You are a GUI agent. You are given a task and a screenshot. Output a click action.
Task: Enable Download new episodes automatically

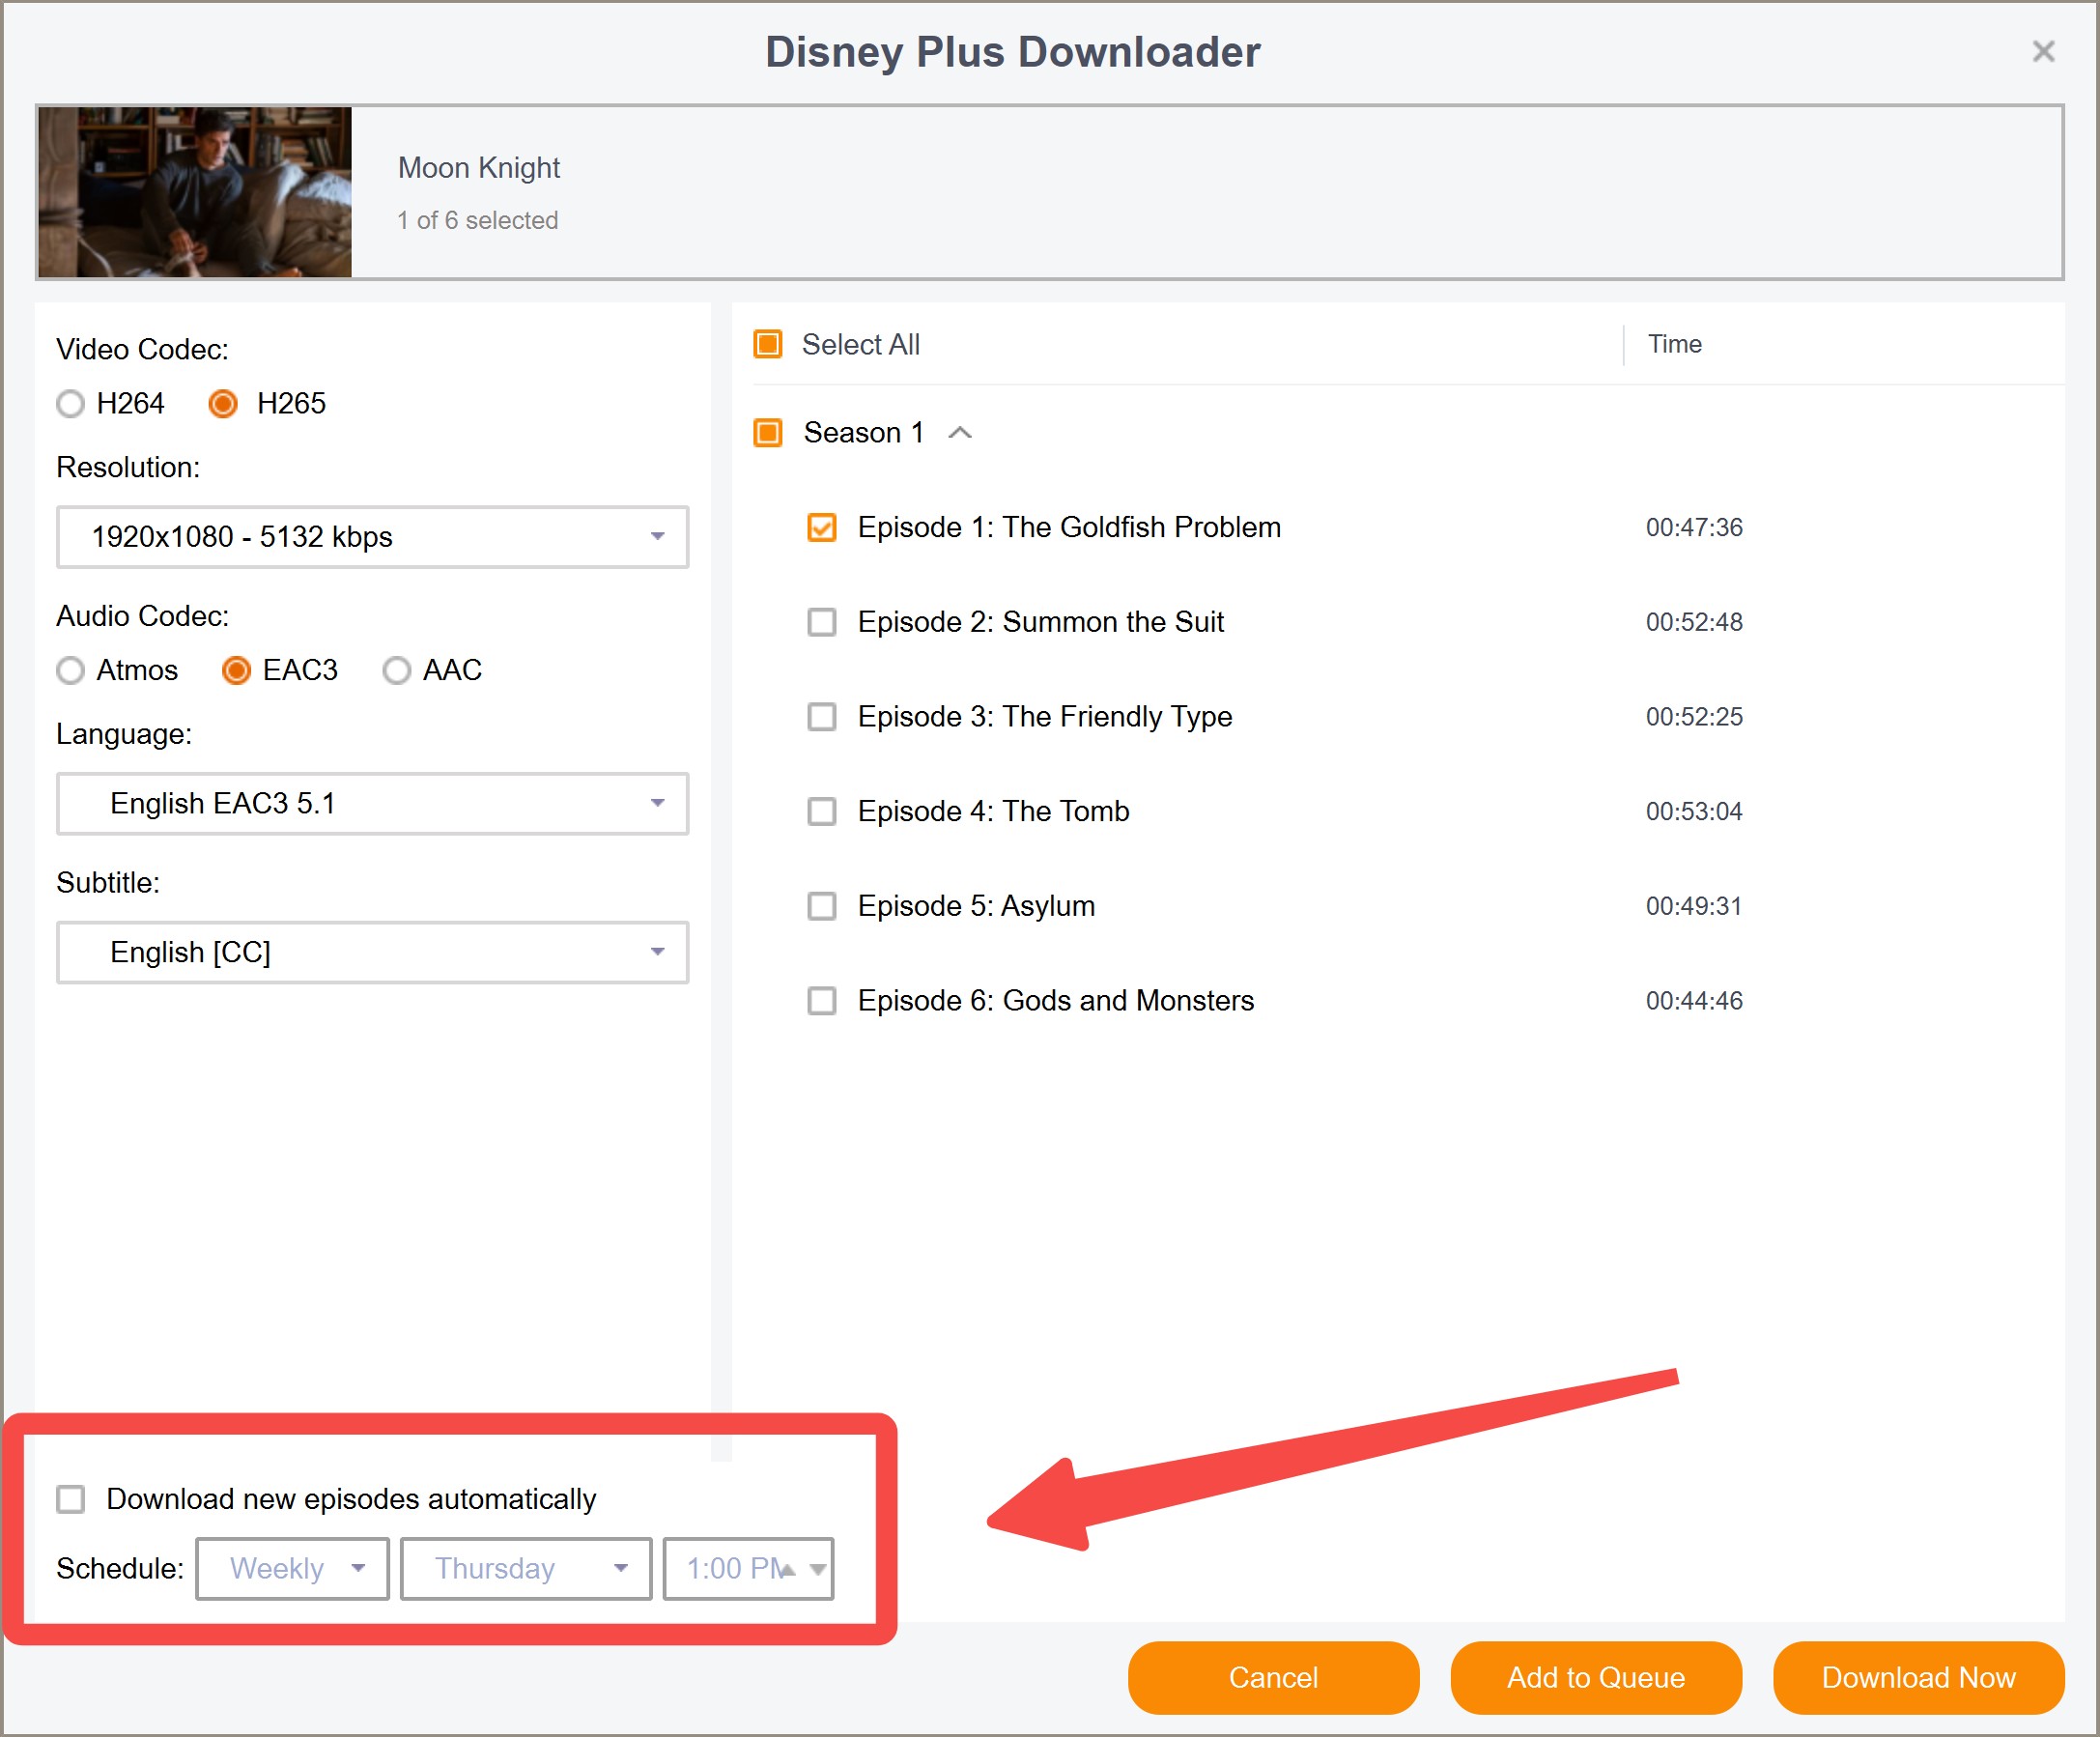[x=70, y=1499]
